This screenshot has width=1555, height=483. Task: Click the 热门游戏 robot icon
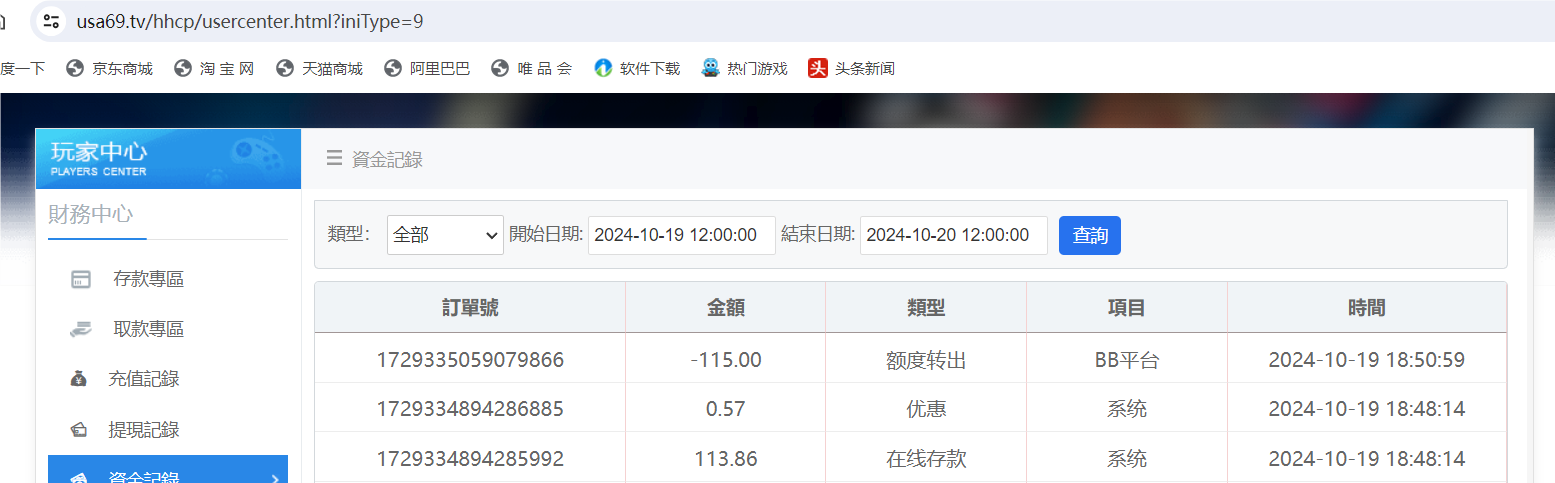pyautogui.click(x=710, y=69)
